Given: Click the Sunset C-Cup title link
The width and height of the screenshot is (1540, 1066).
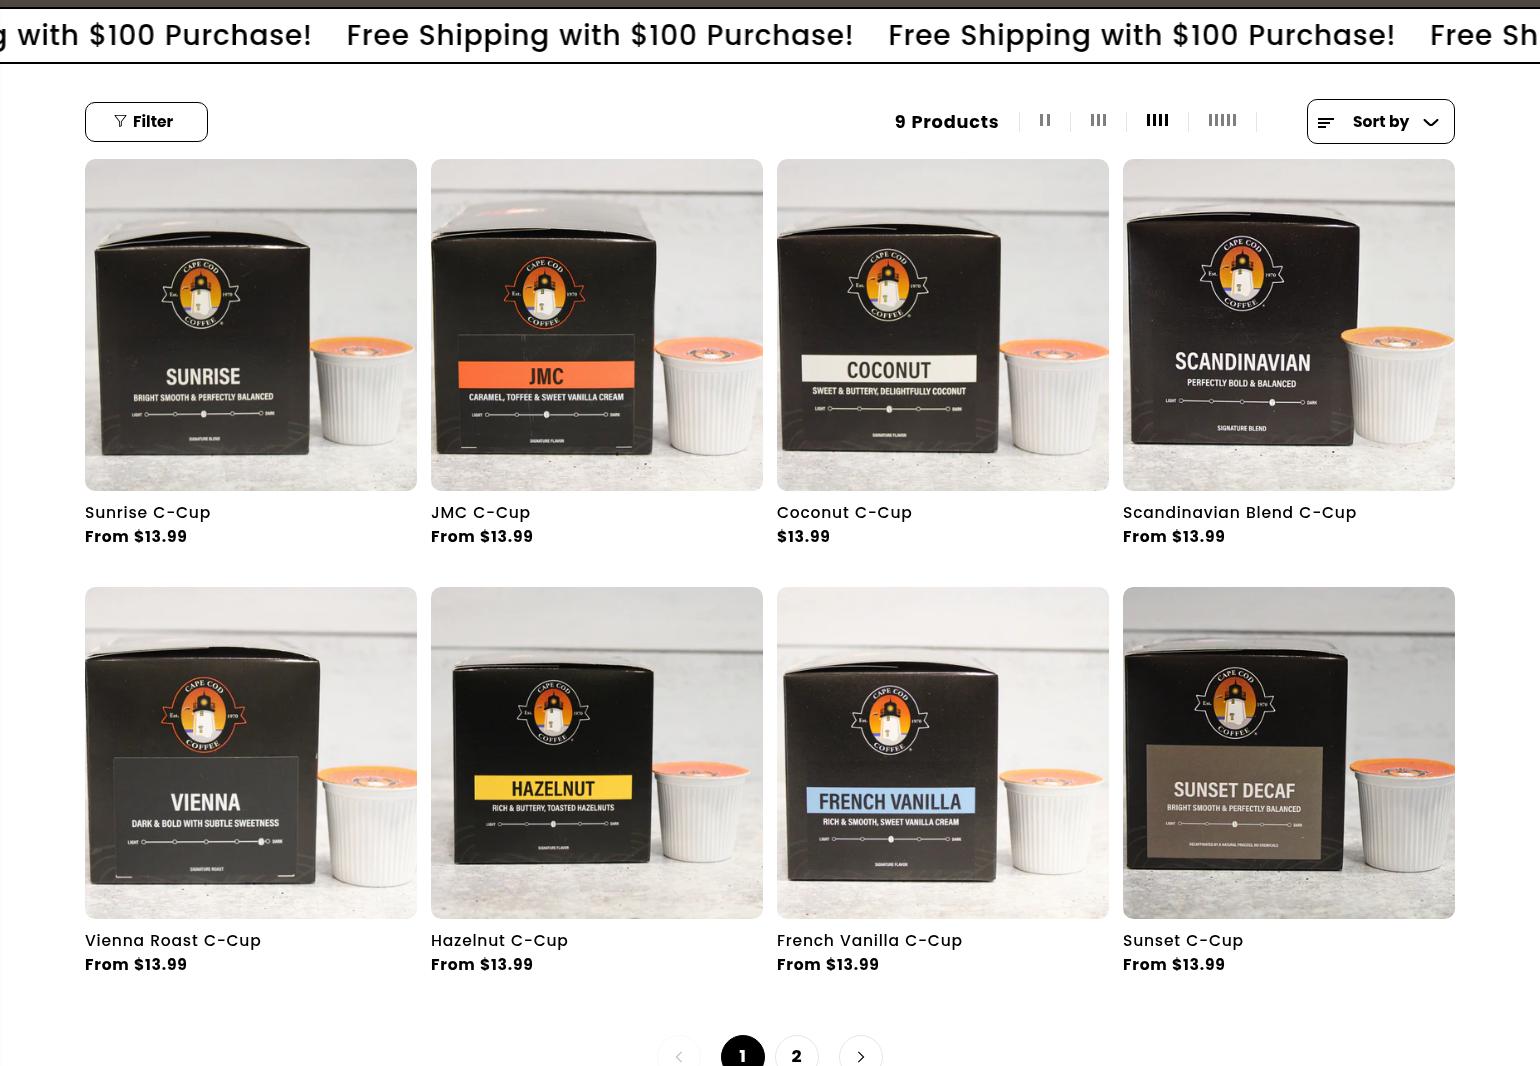Looking at the screenshot, I should pyautogui.click(x=1183, y=941).
